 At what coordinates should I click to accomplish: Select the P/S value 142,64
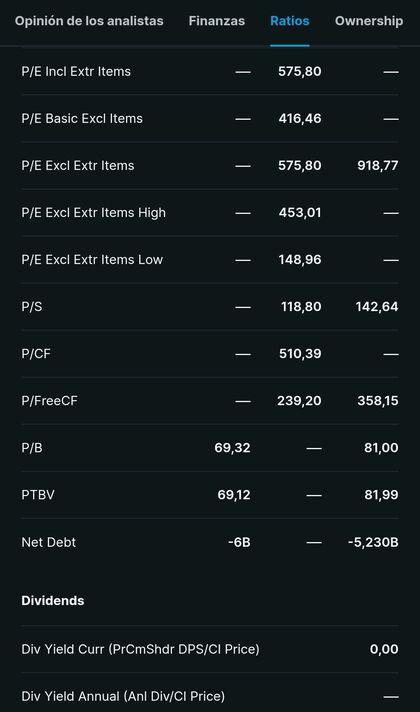tap(377, 307)
